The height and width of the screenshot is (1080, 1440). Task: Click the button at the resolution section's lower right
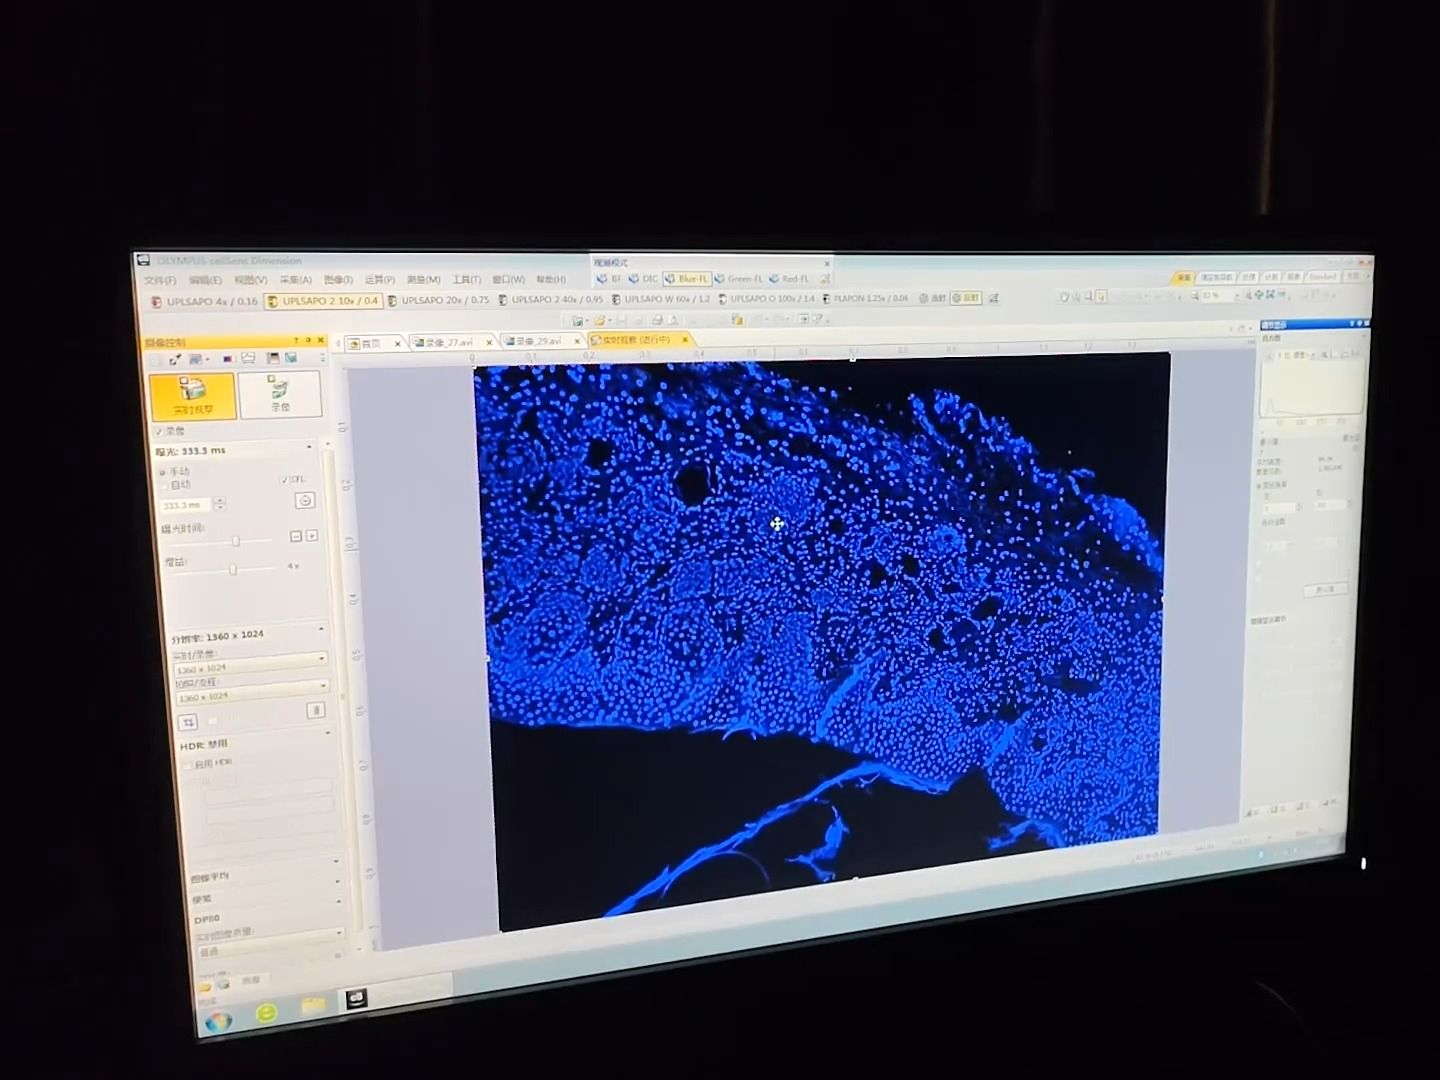coord(315,710)
